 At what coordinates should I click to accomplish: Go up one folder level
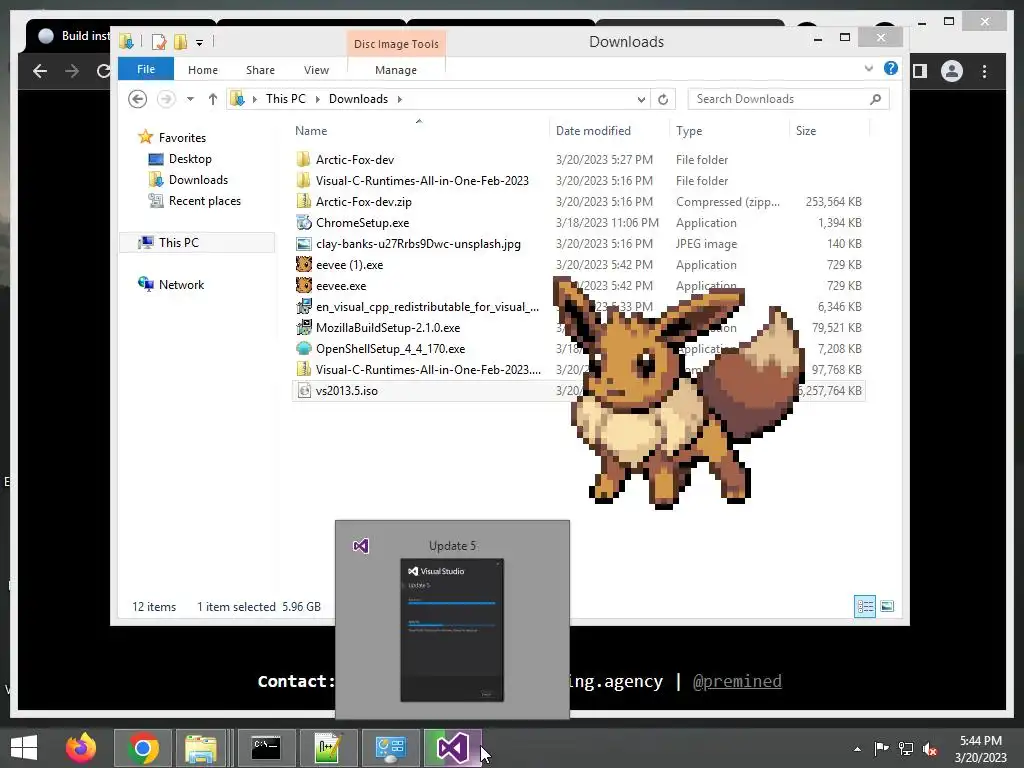(212, 99)
